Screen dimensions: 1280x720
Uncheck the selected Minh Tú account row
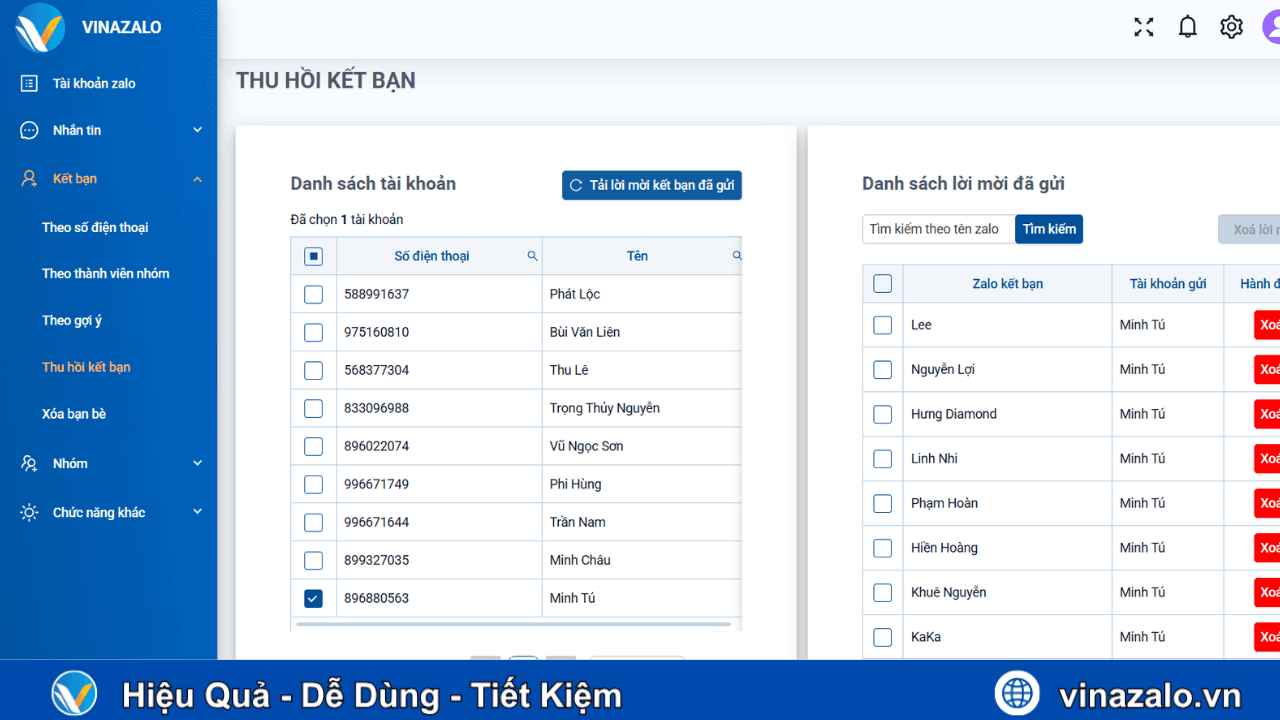coord(313,597)
